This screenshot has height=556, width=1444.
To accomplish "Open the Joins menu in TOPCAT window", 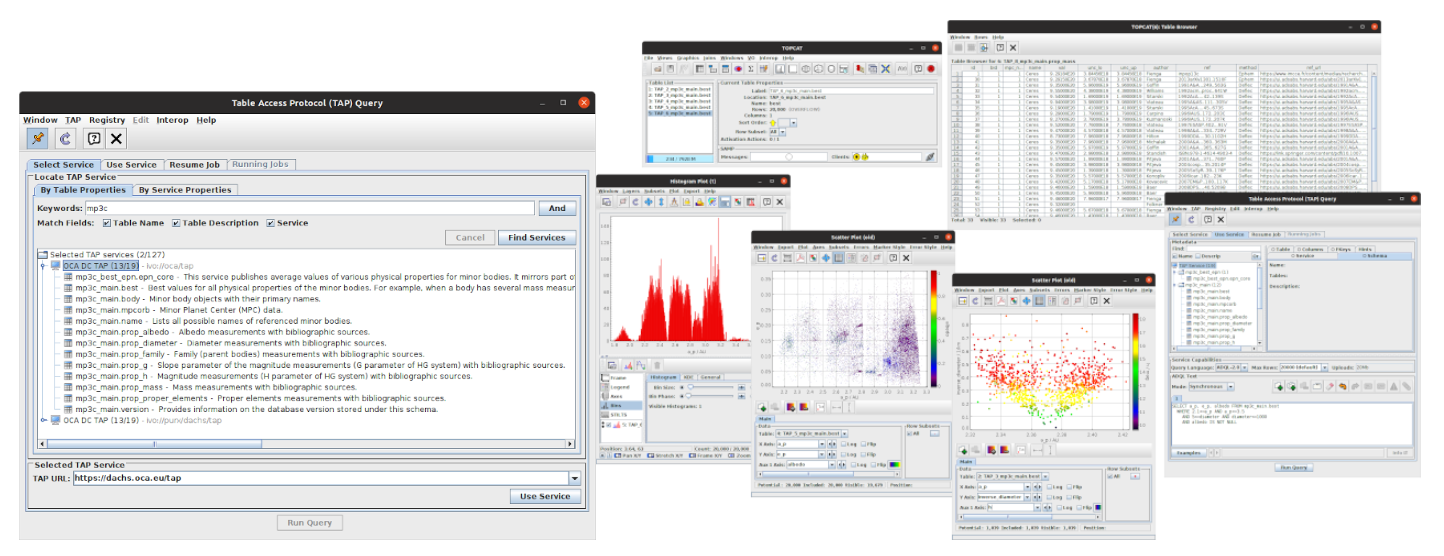I will pyautogui.click(x=710, y=58).
